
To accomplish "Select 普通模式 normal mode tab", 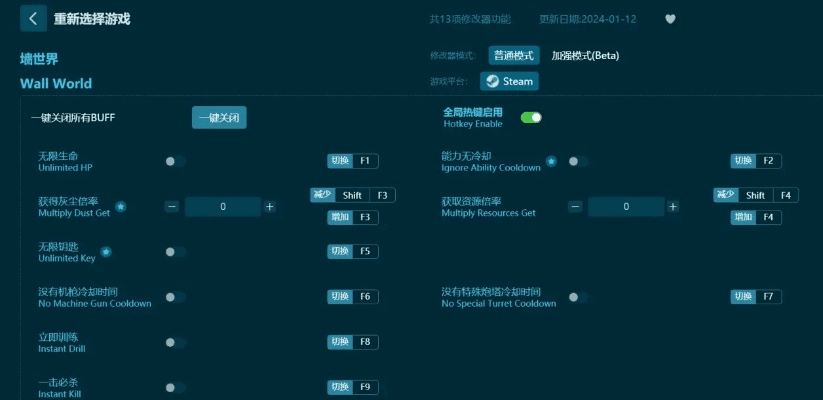I will (514, 56).
